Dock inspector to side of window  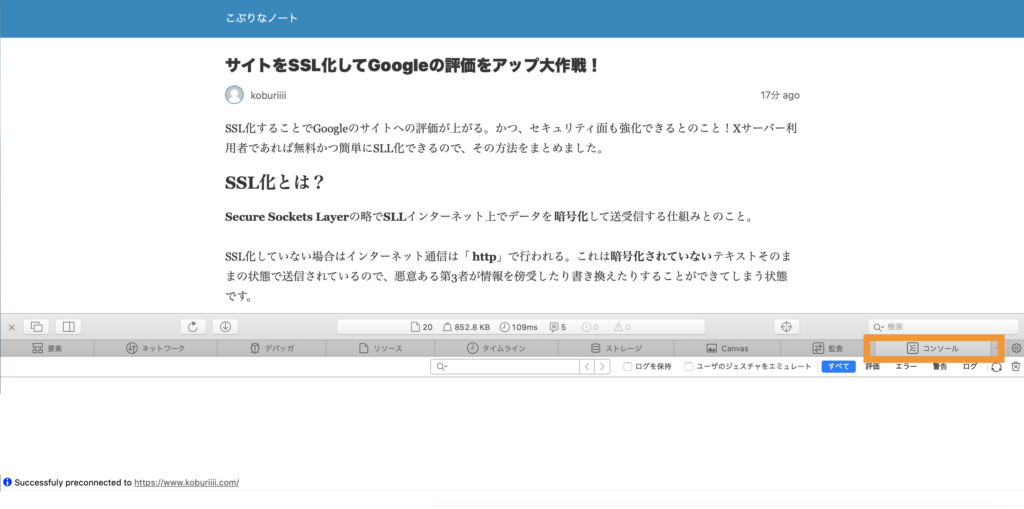click(x=68, y=327)
